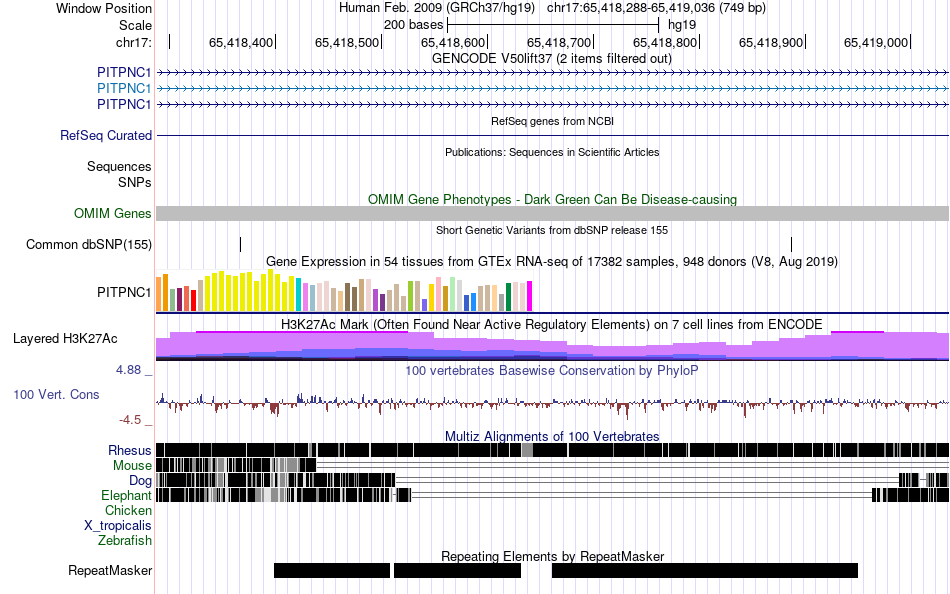The width and height of the screenshot is (950, 594).
Task: Click the left dbSNP variant tick mark
Action: pos(241,244)
